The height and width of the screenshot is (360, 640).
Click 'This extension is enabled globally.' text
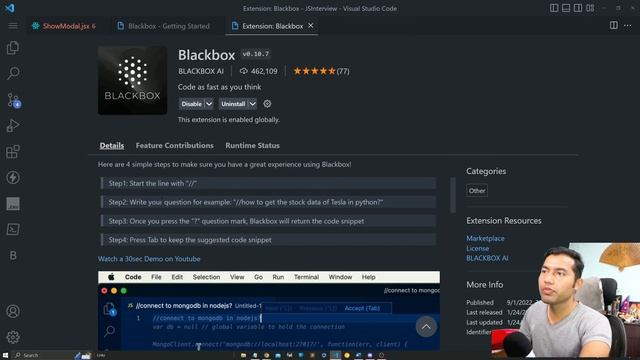tap(229, 120)
